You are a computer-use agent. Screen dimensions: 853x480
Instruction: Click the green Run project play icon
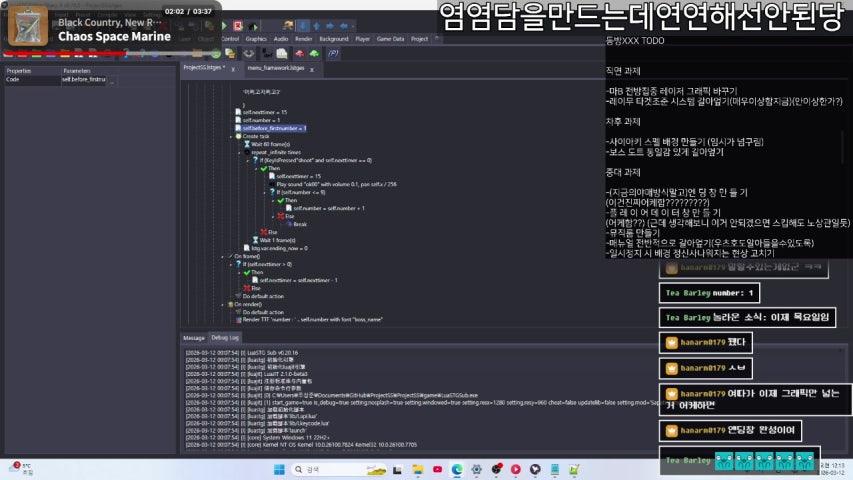224,26
